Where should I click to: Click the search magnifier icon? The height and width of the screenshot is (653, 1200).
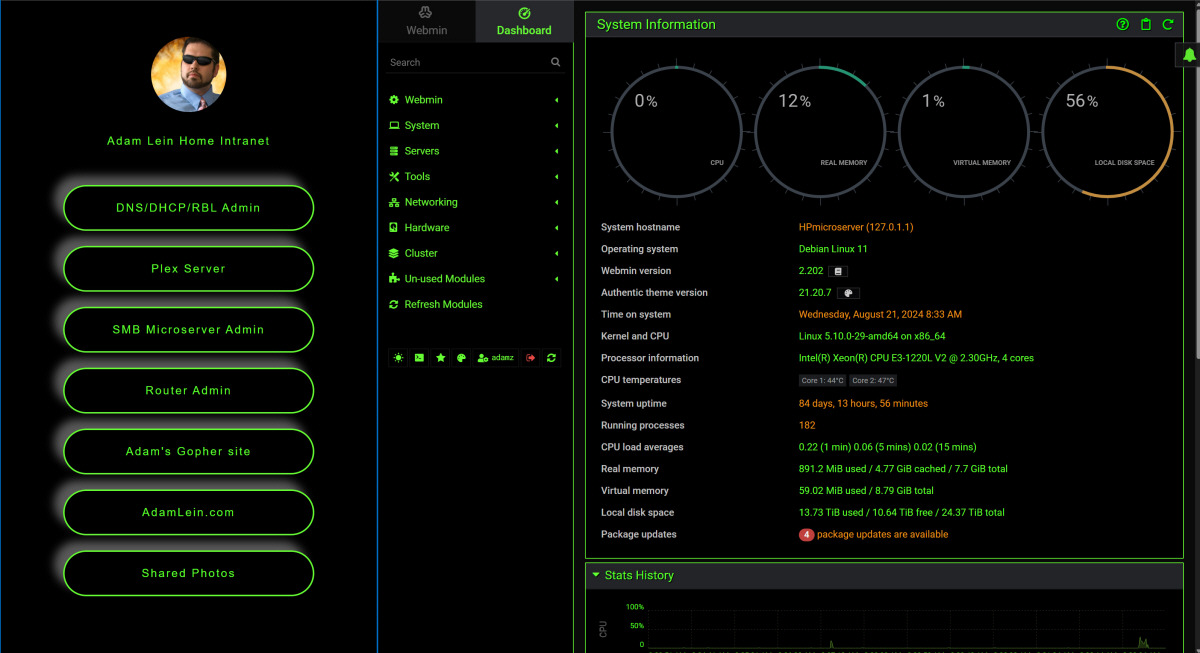pos(556,62)
